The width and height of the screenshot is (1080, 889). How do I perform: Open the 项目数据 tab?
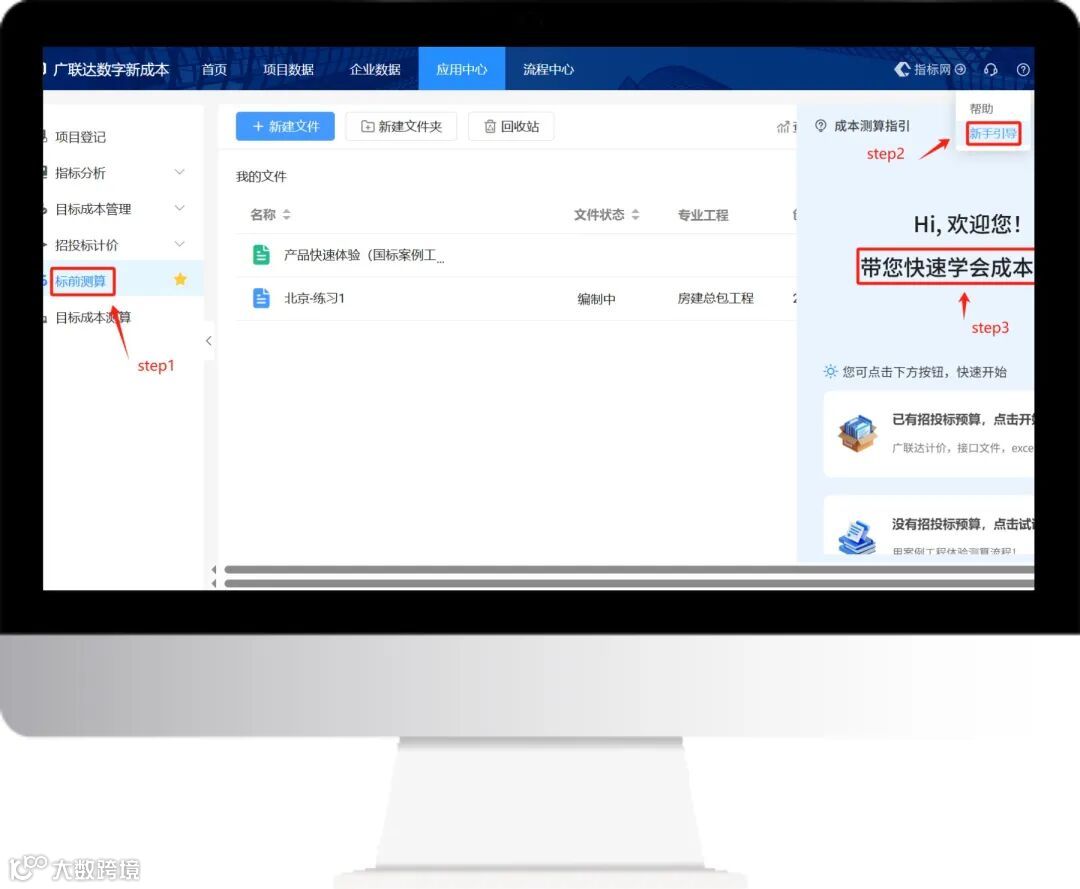pos(289,70)
